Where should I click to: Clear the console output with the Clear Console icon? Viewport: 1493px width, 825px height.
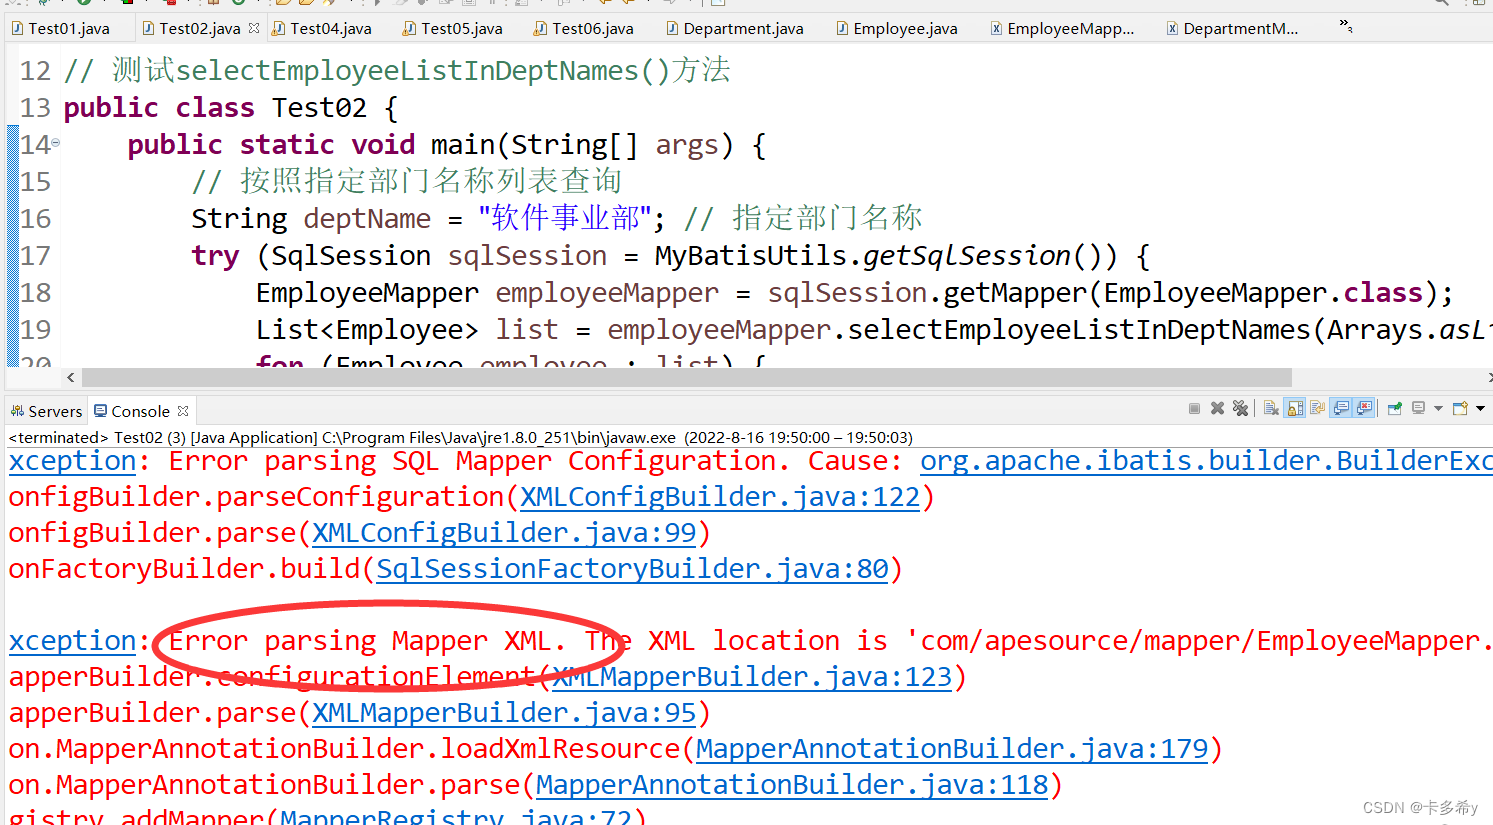[x=1271, y=408]
